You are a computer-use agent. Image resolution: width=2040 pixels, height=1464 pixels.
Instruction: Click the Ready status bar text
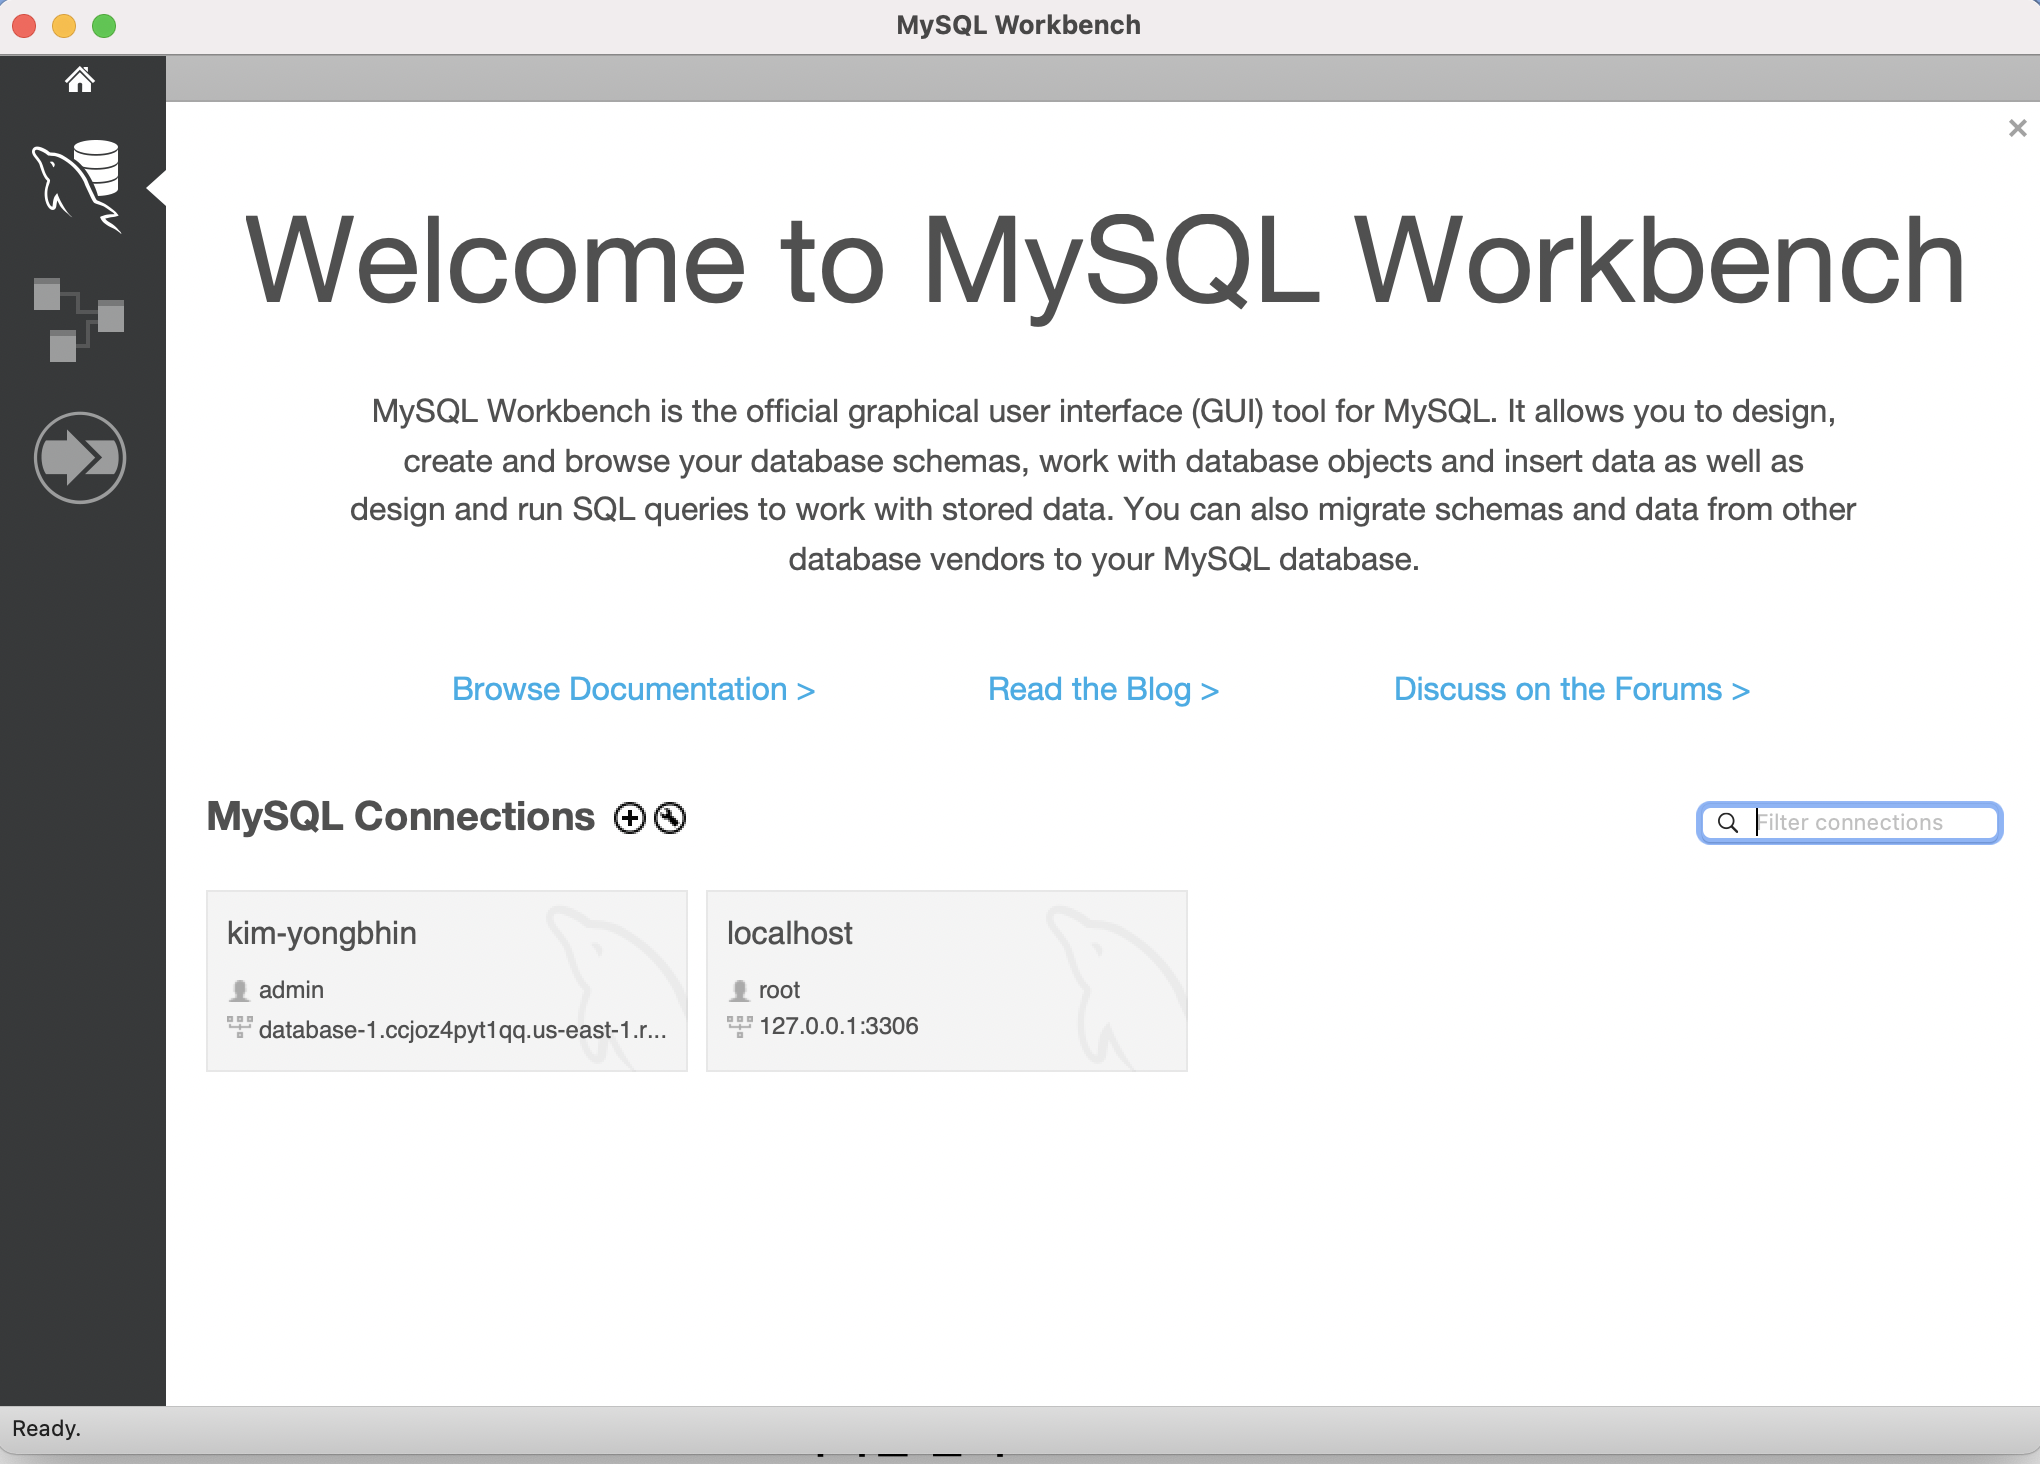48,1428
